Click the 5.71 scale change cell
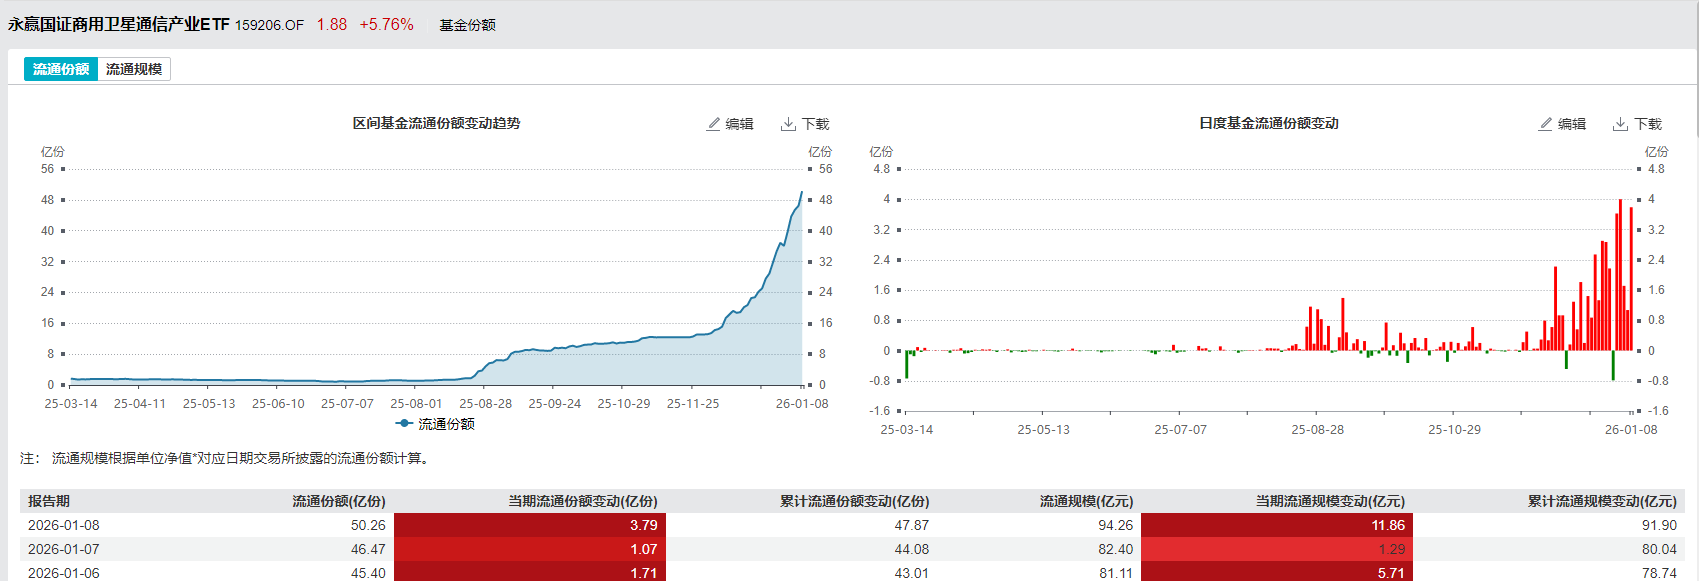Screen dimensions: 1699x581 point(1277,572)
